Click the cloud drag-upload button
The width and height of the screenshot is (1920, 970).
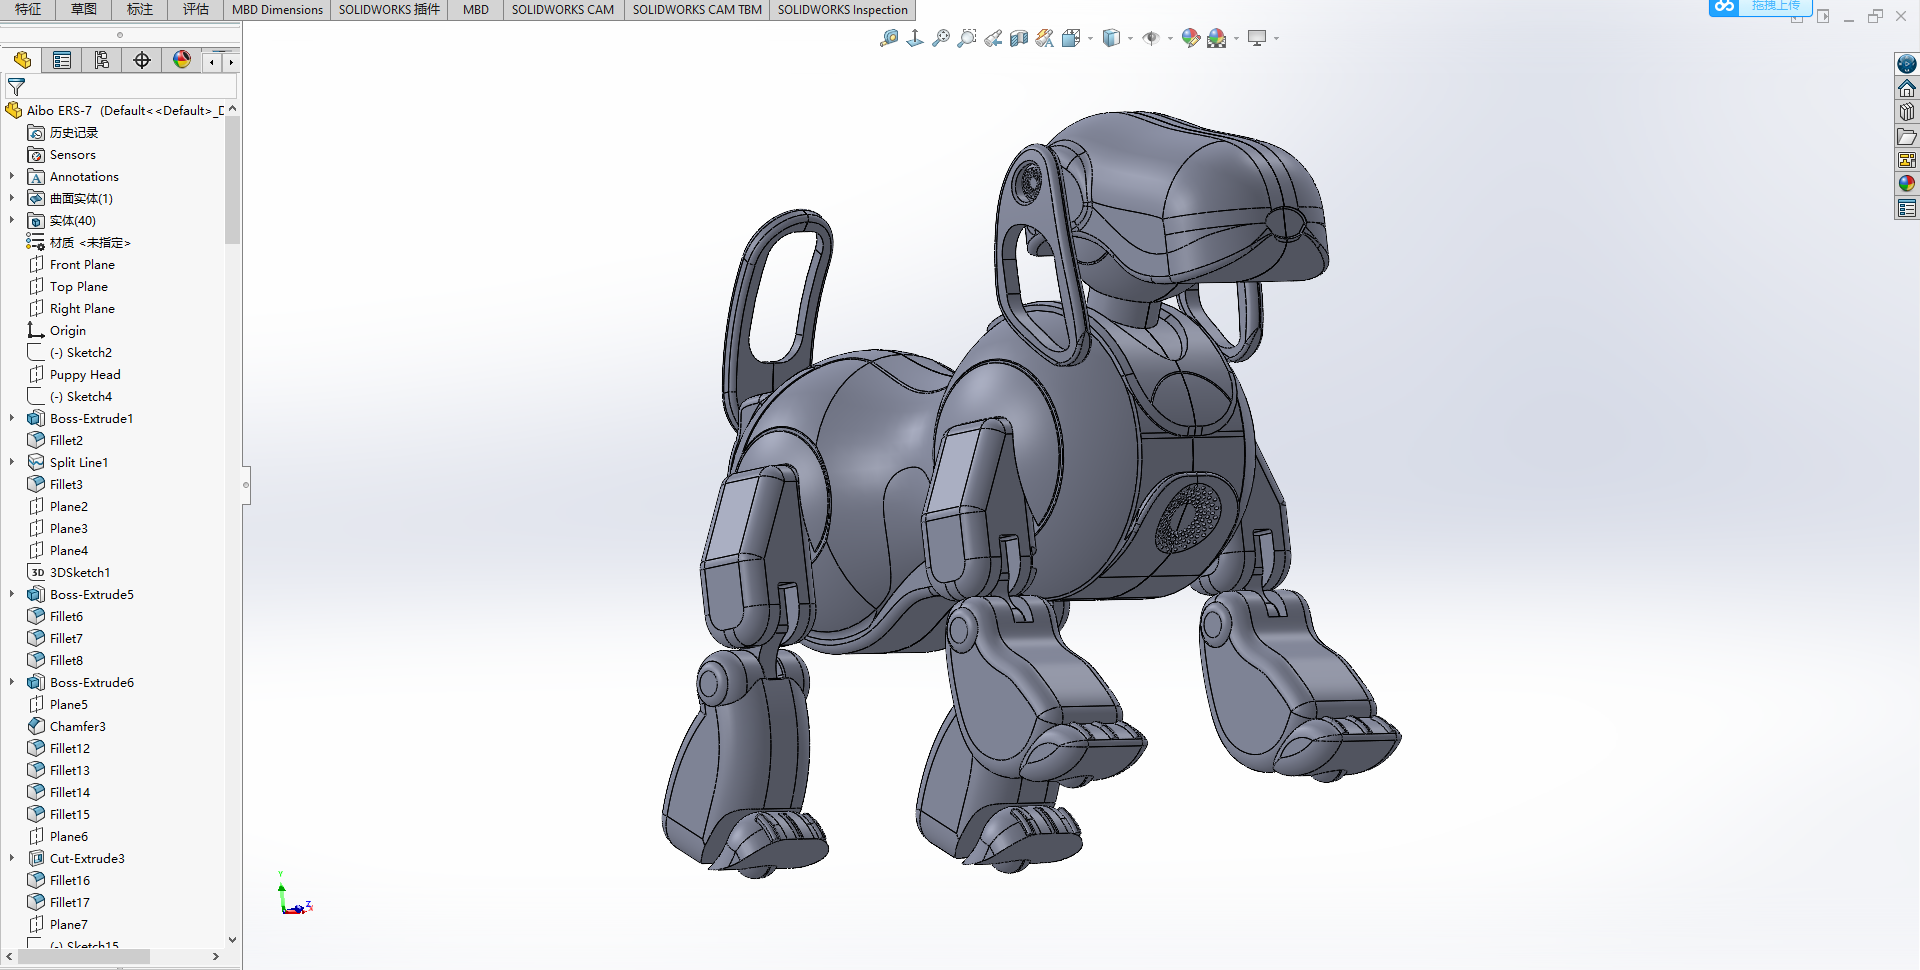click(x=1760, y=7)
